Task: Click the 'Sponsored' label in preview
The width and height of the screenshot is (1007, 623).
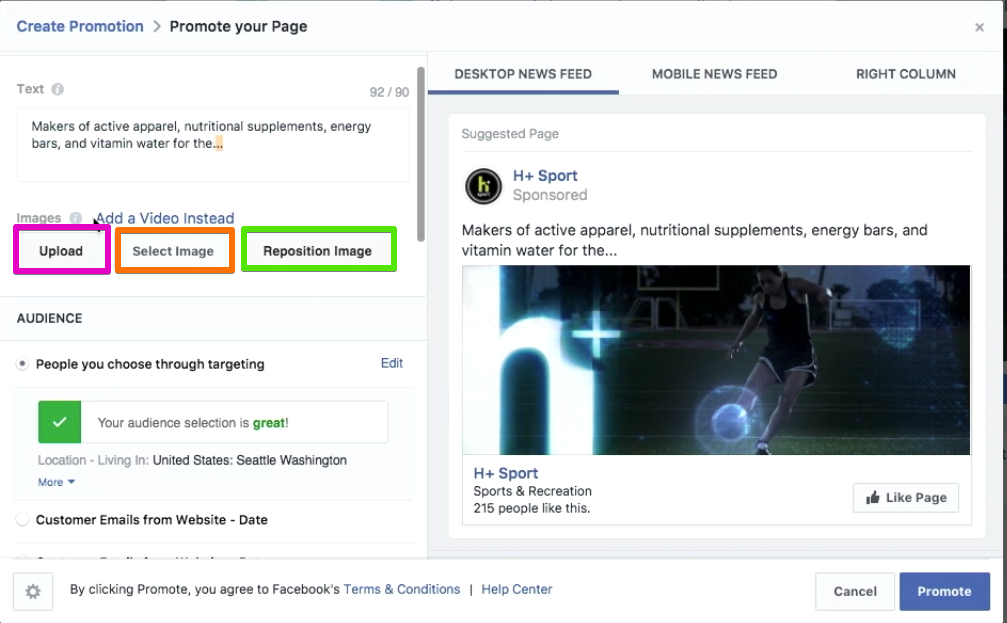Action: click(550, 195)
